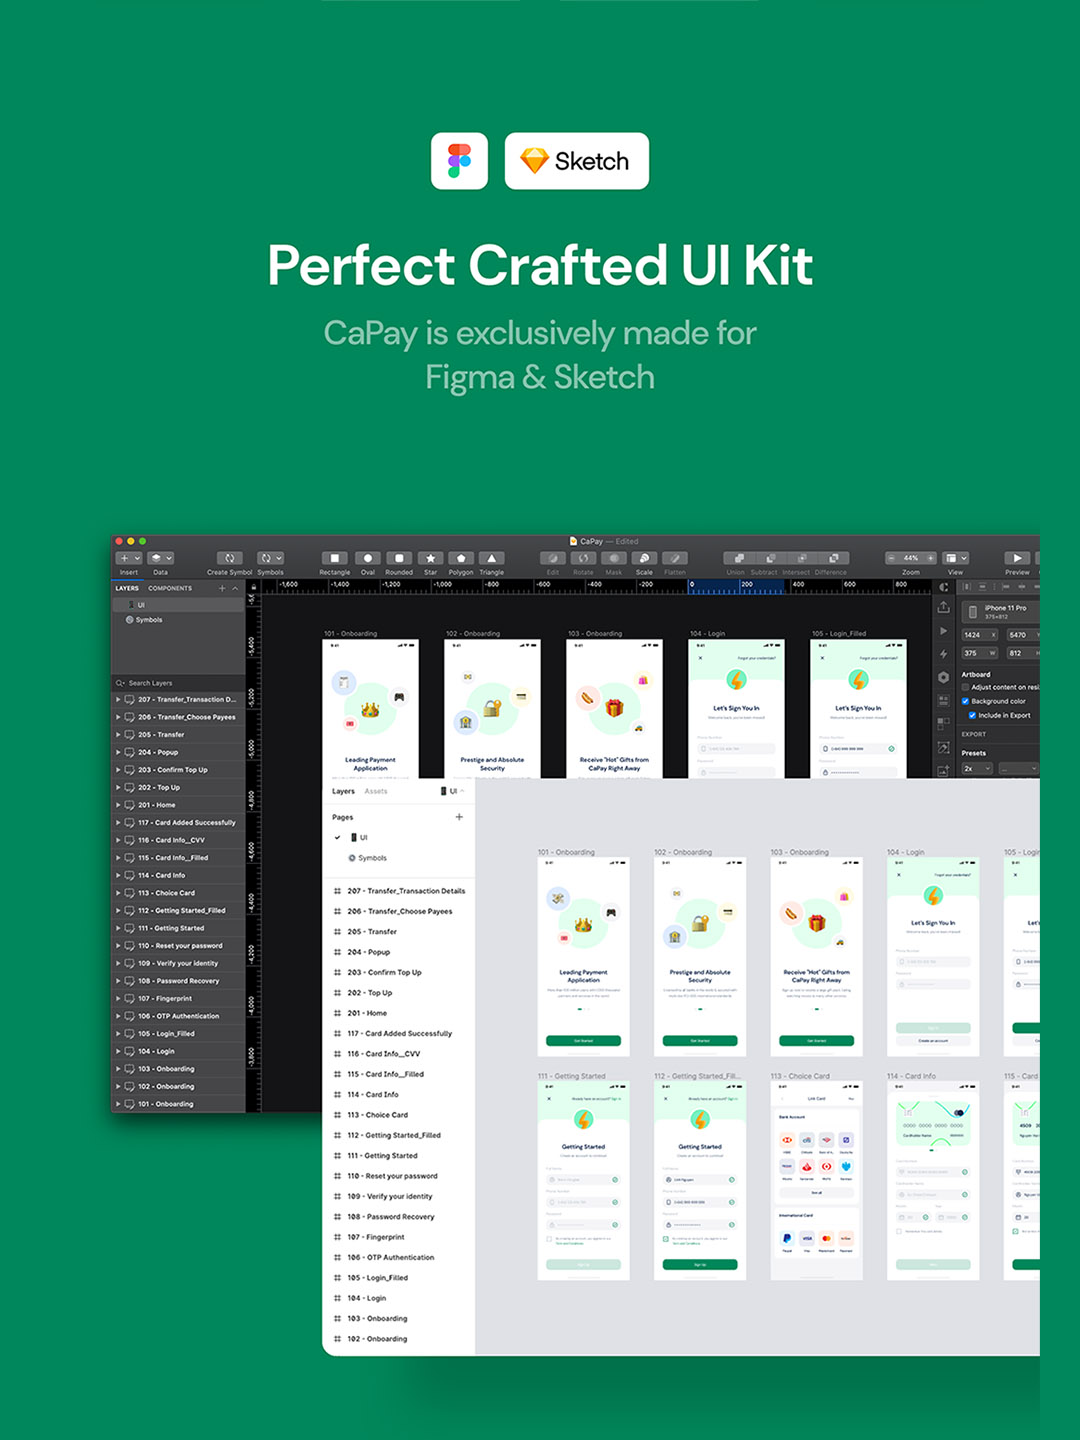Viewport: 1080px width, 1440px height.
Task: Activate the Scale tool in toolbar
Action: click(x=644, y=559)
